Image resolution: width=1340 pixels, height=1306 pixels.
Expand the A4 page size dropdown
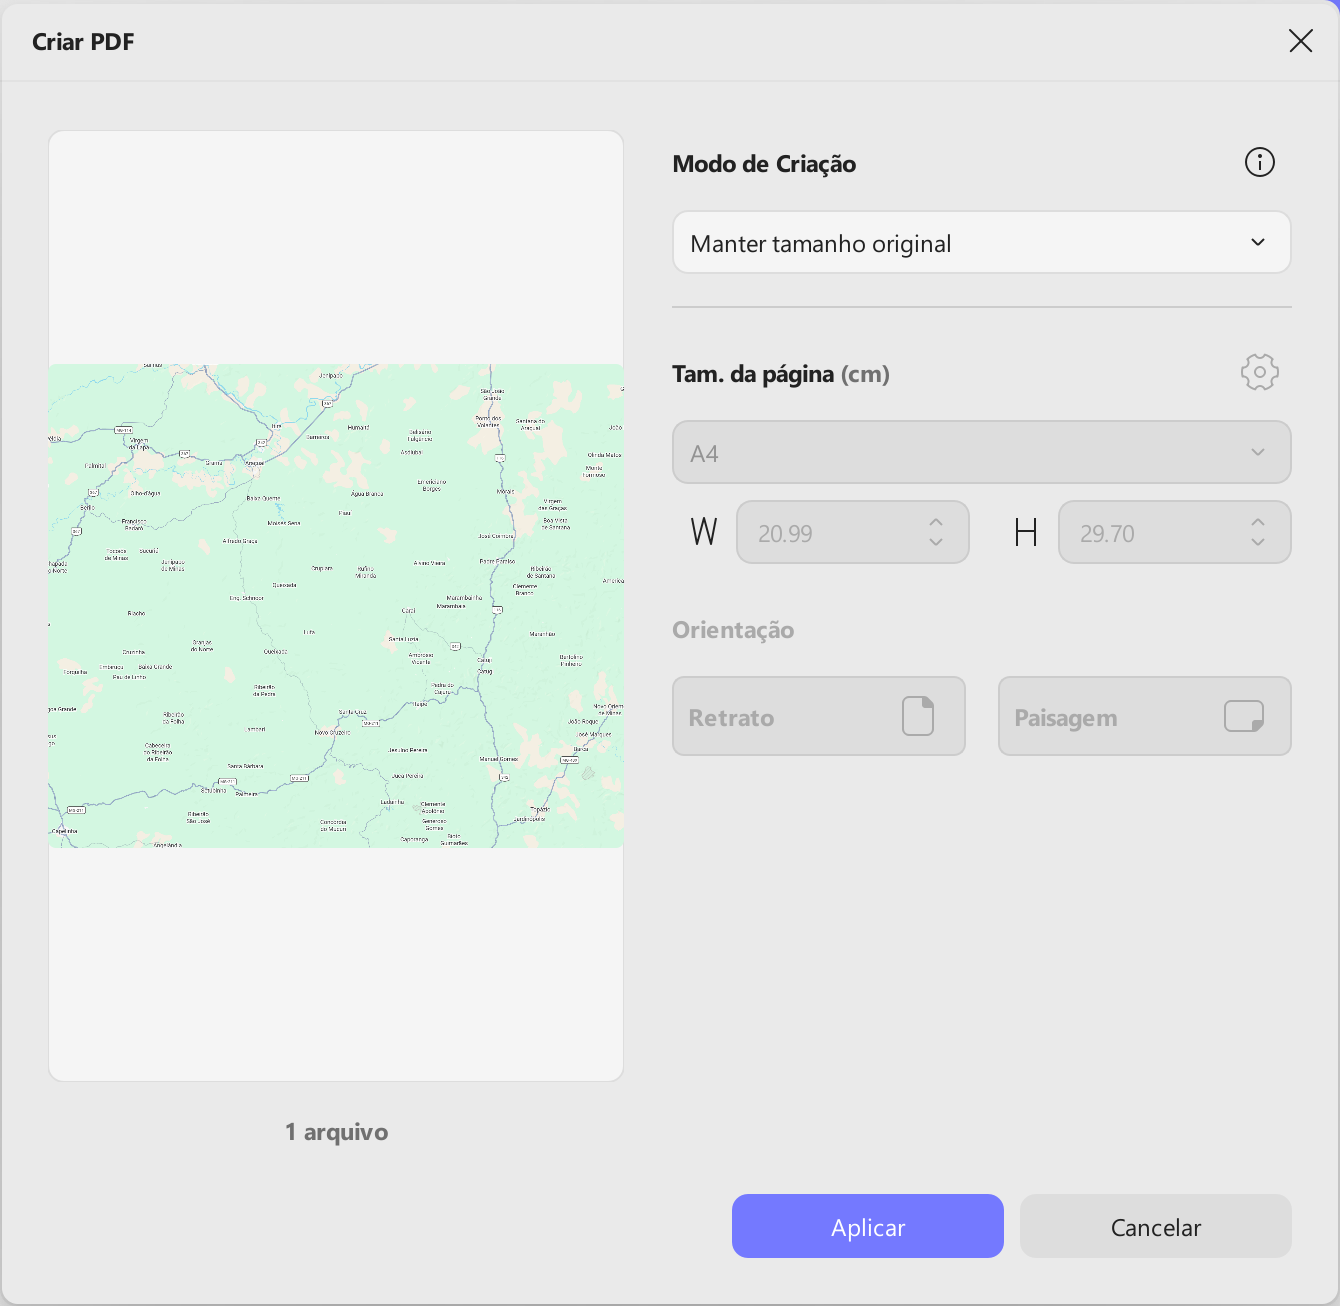pyautogui.click(x=981, y=452)
